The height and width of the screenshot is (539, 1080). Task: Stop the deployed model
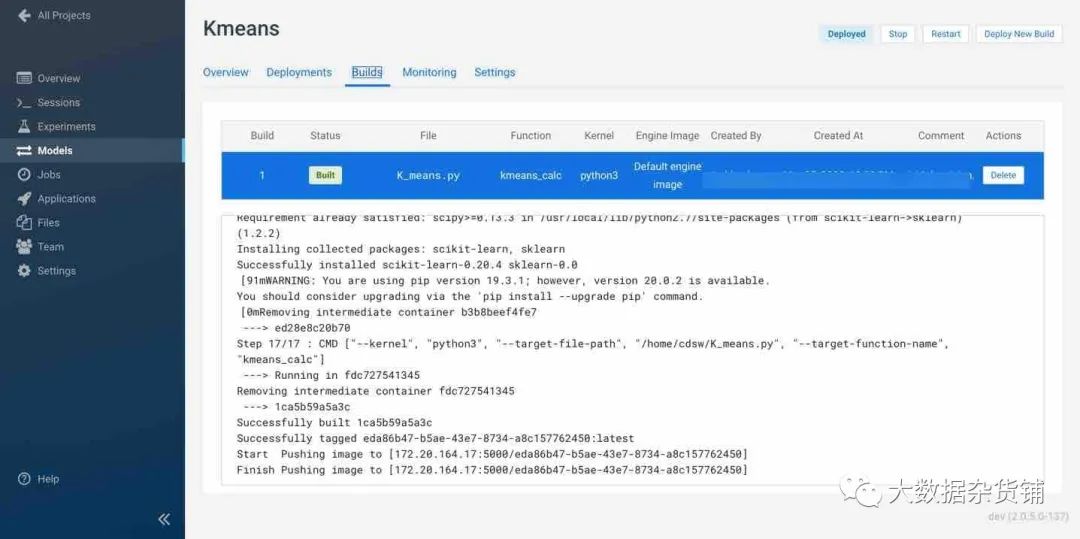tap(898, 34)
